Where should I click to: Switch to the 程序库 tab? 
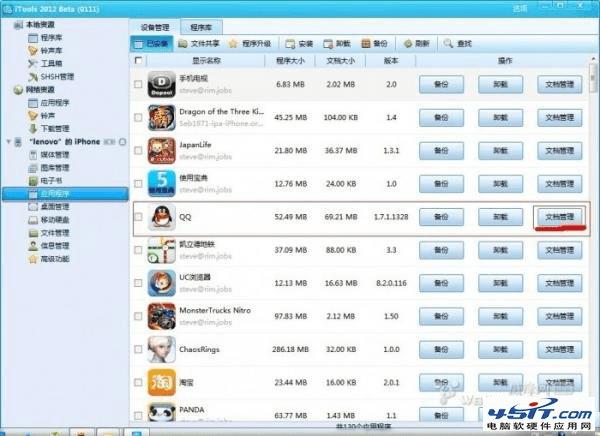[201, 27]
